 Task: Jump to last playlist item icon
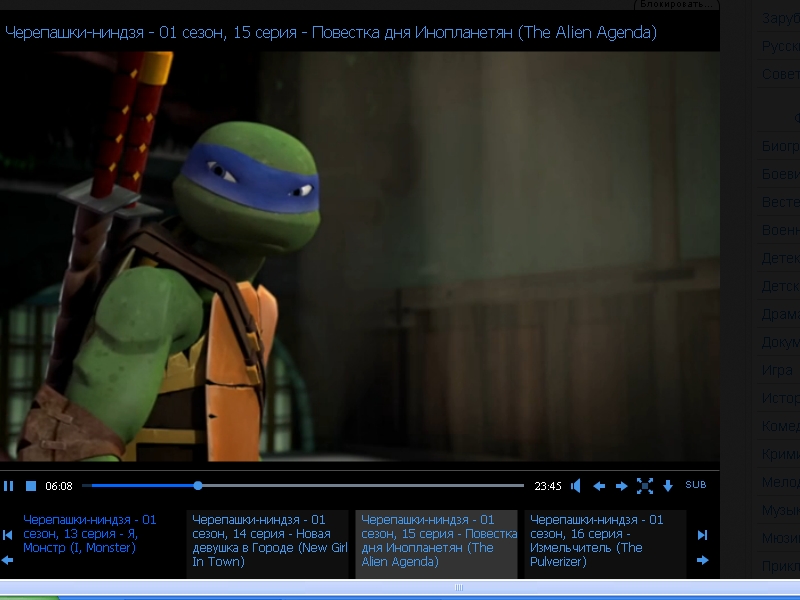click(703, 535)
